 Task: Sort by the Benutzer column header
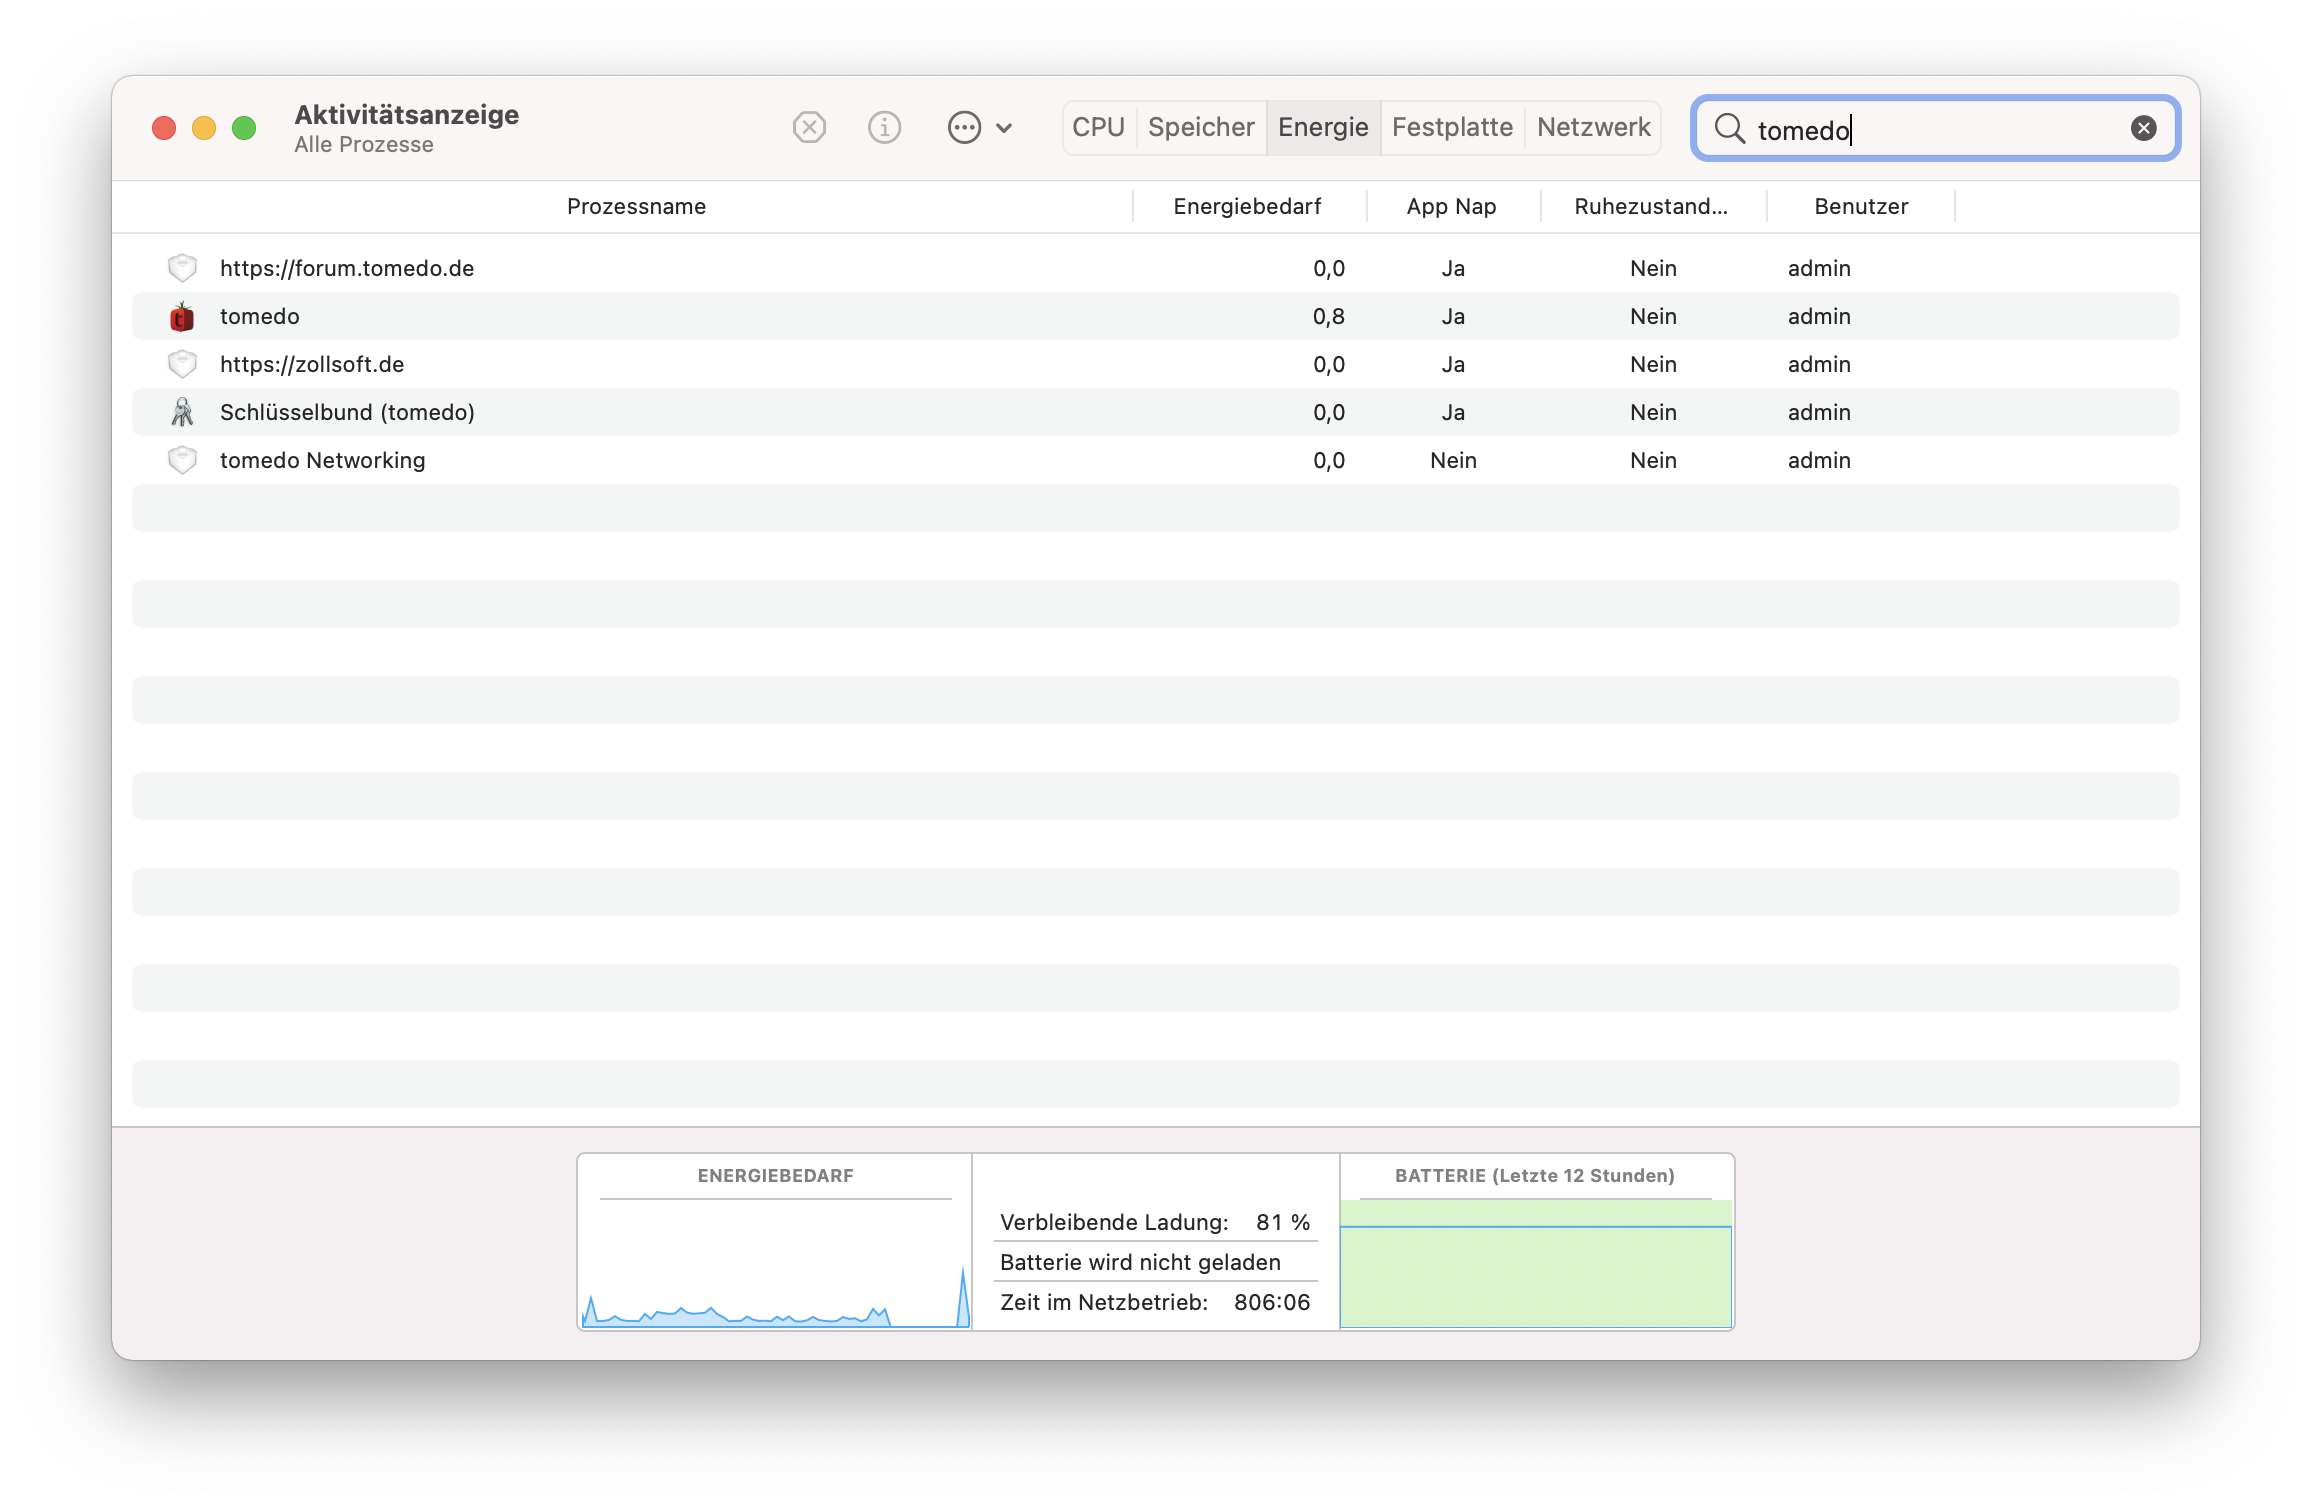click(x=1861, y=206)
